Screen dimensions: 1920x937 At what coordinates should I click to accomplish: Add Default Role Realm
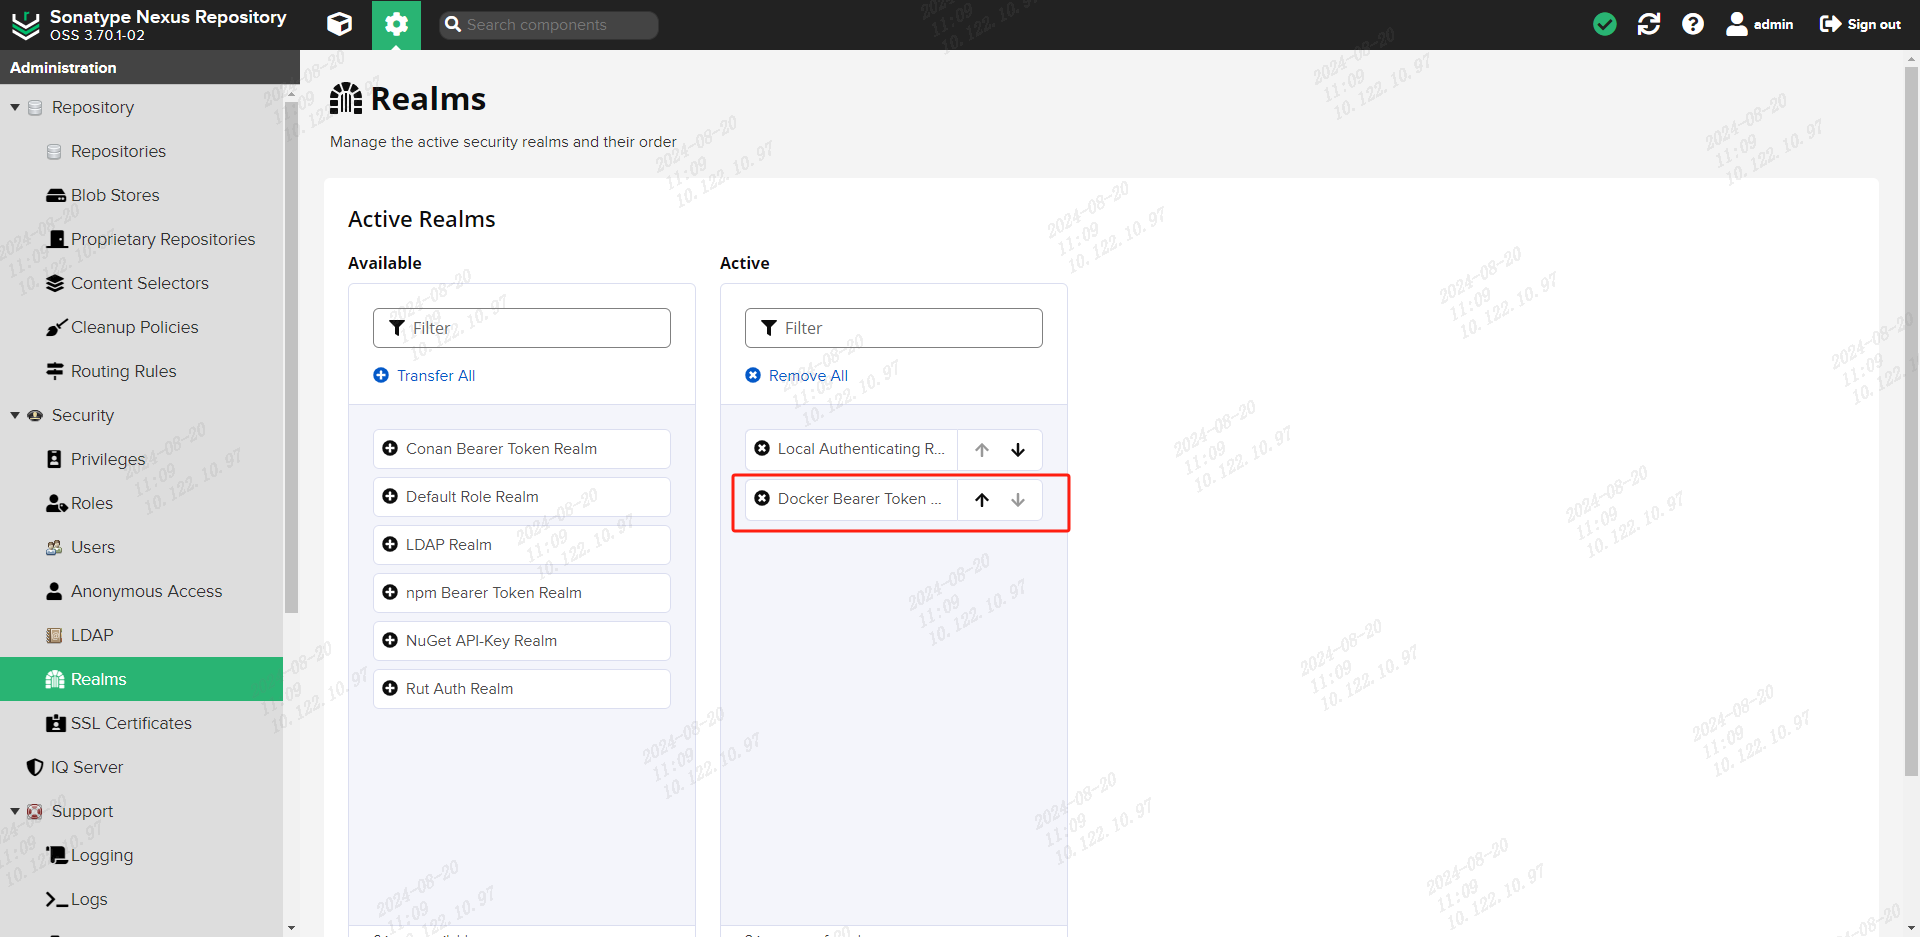pos(522,497)
